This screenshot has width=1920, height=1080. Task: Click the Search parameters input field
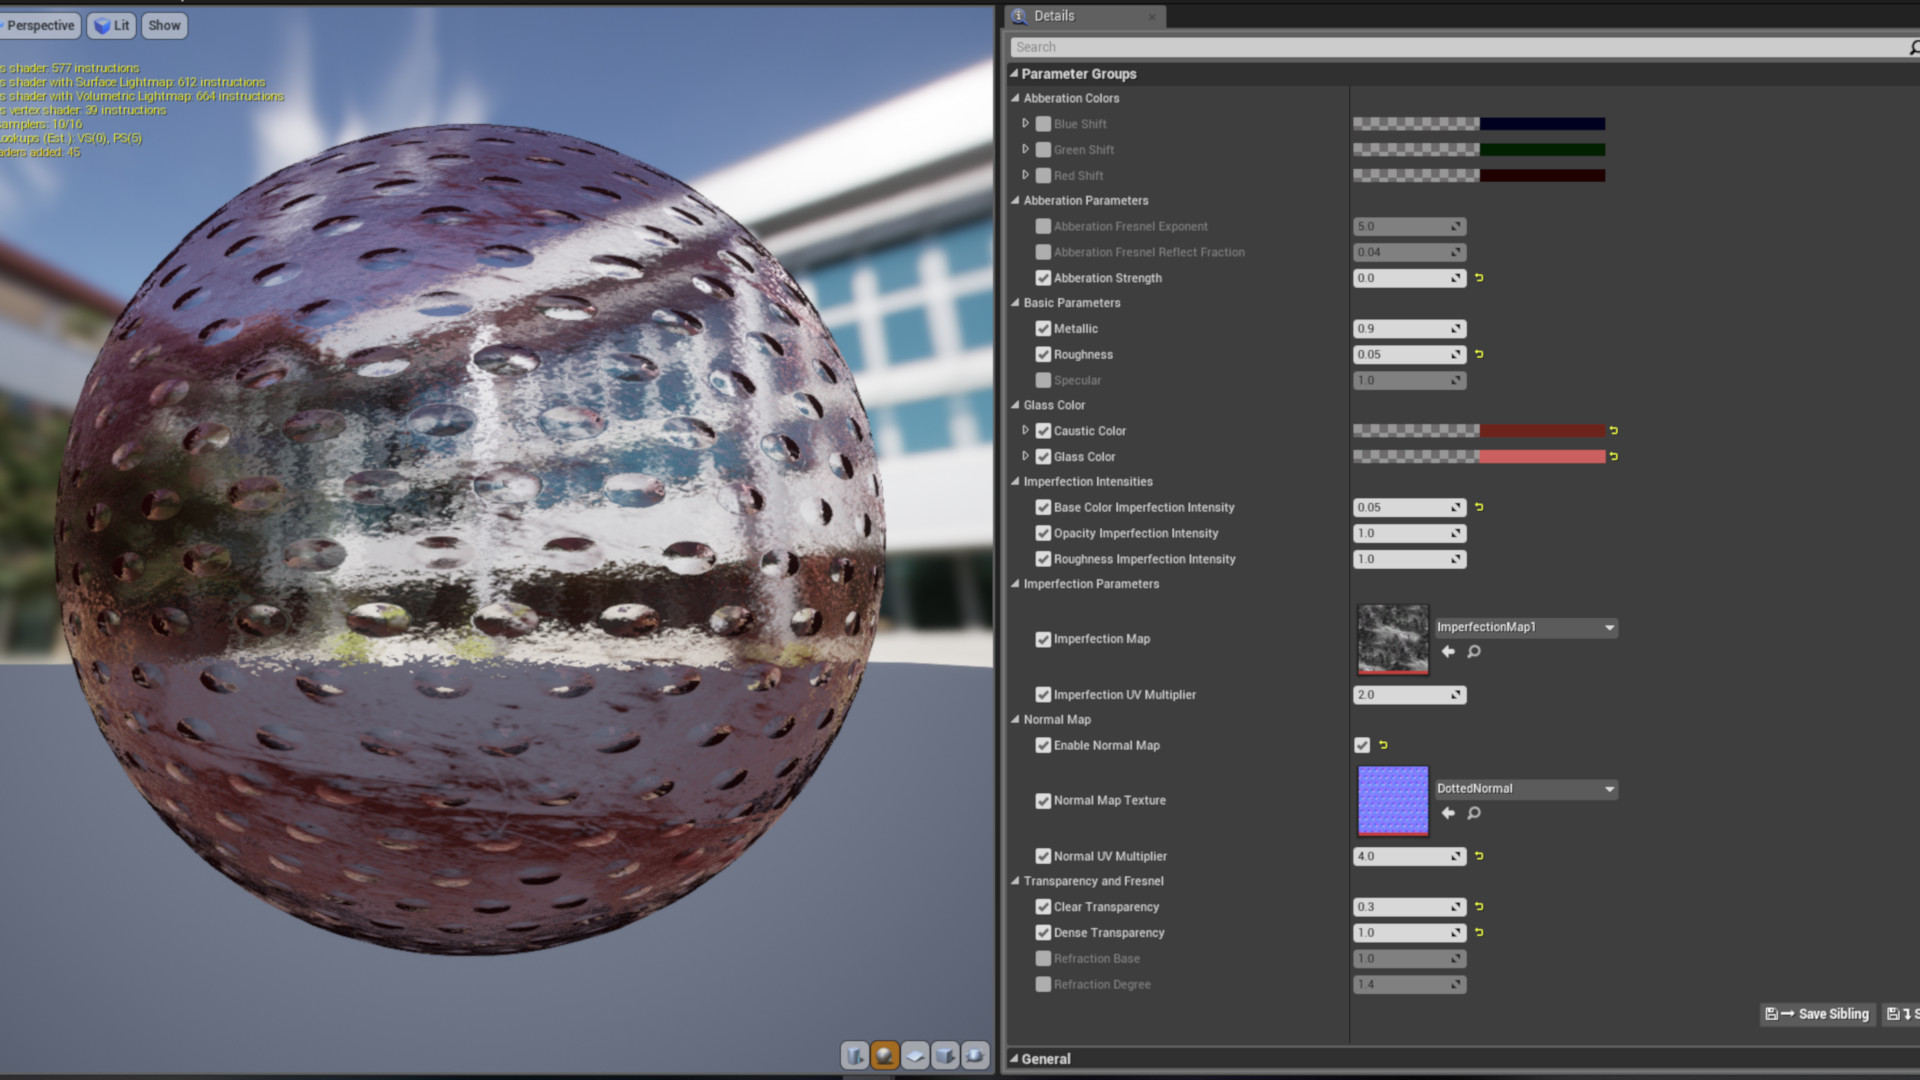(x=1461, y=46)
